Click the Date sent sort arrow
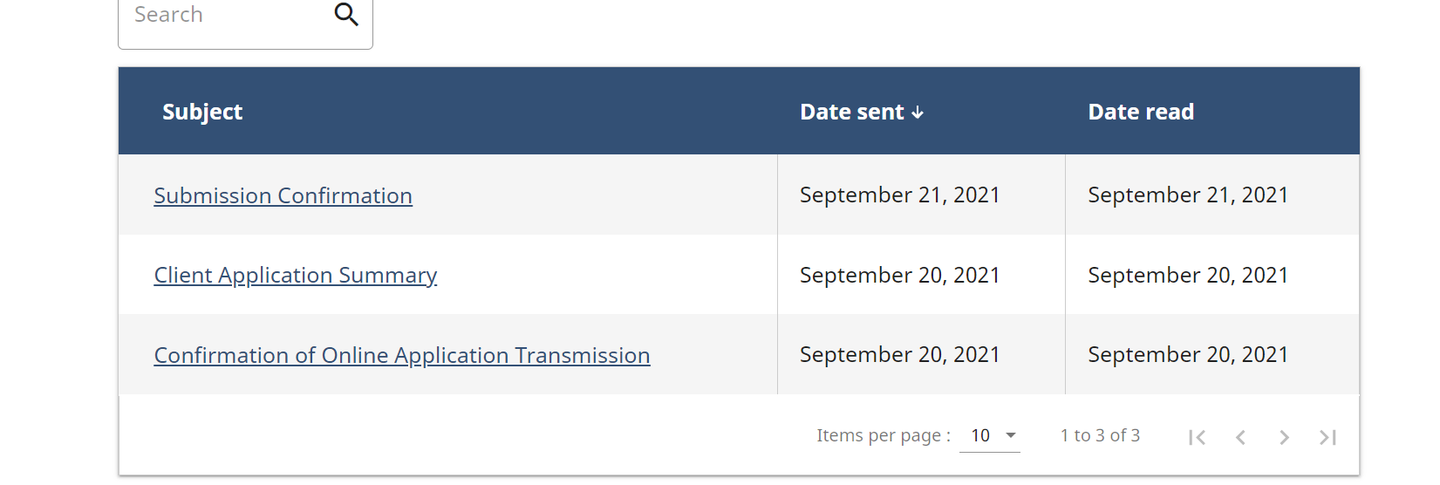 [918, 113]
